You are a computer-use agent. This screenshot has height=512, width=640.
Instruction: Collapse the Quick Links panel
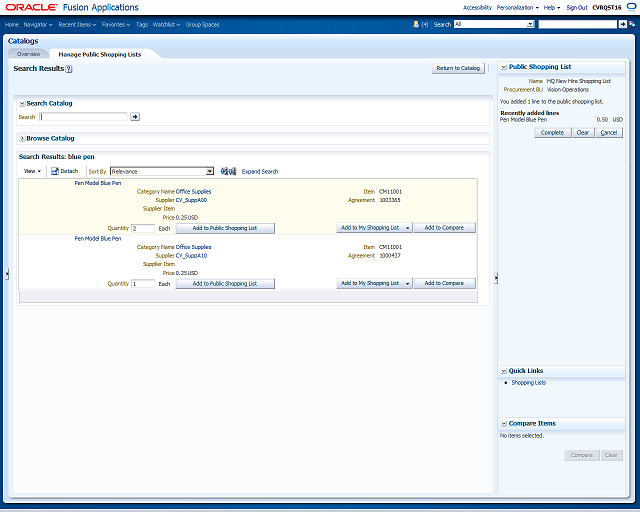click(x=504, y=371)
